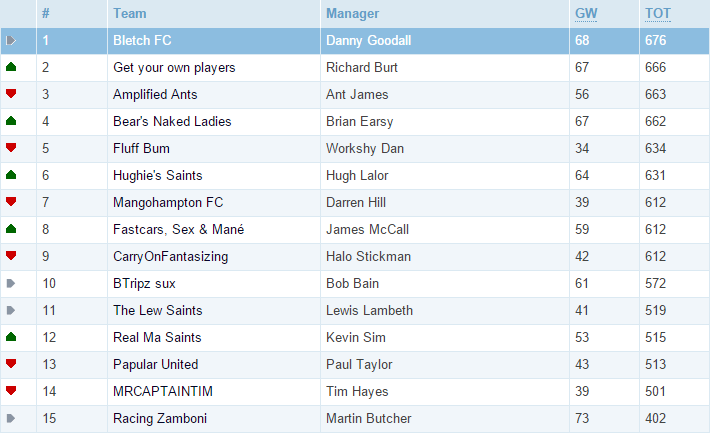Click the Manager column header
710x433 pixels.
(x=352, y=14)
